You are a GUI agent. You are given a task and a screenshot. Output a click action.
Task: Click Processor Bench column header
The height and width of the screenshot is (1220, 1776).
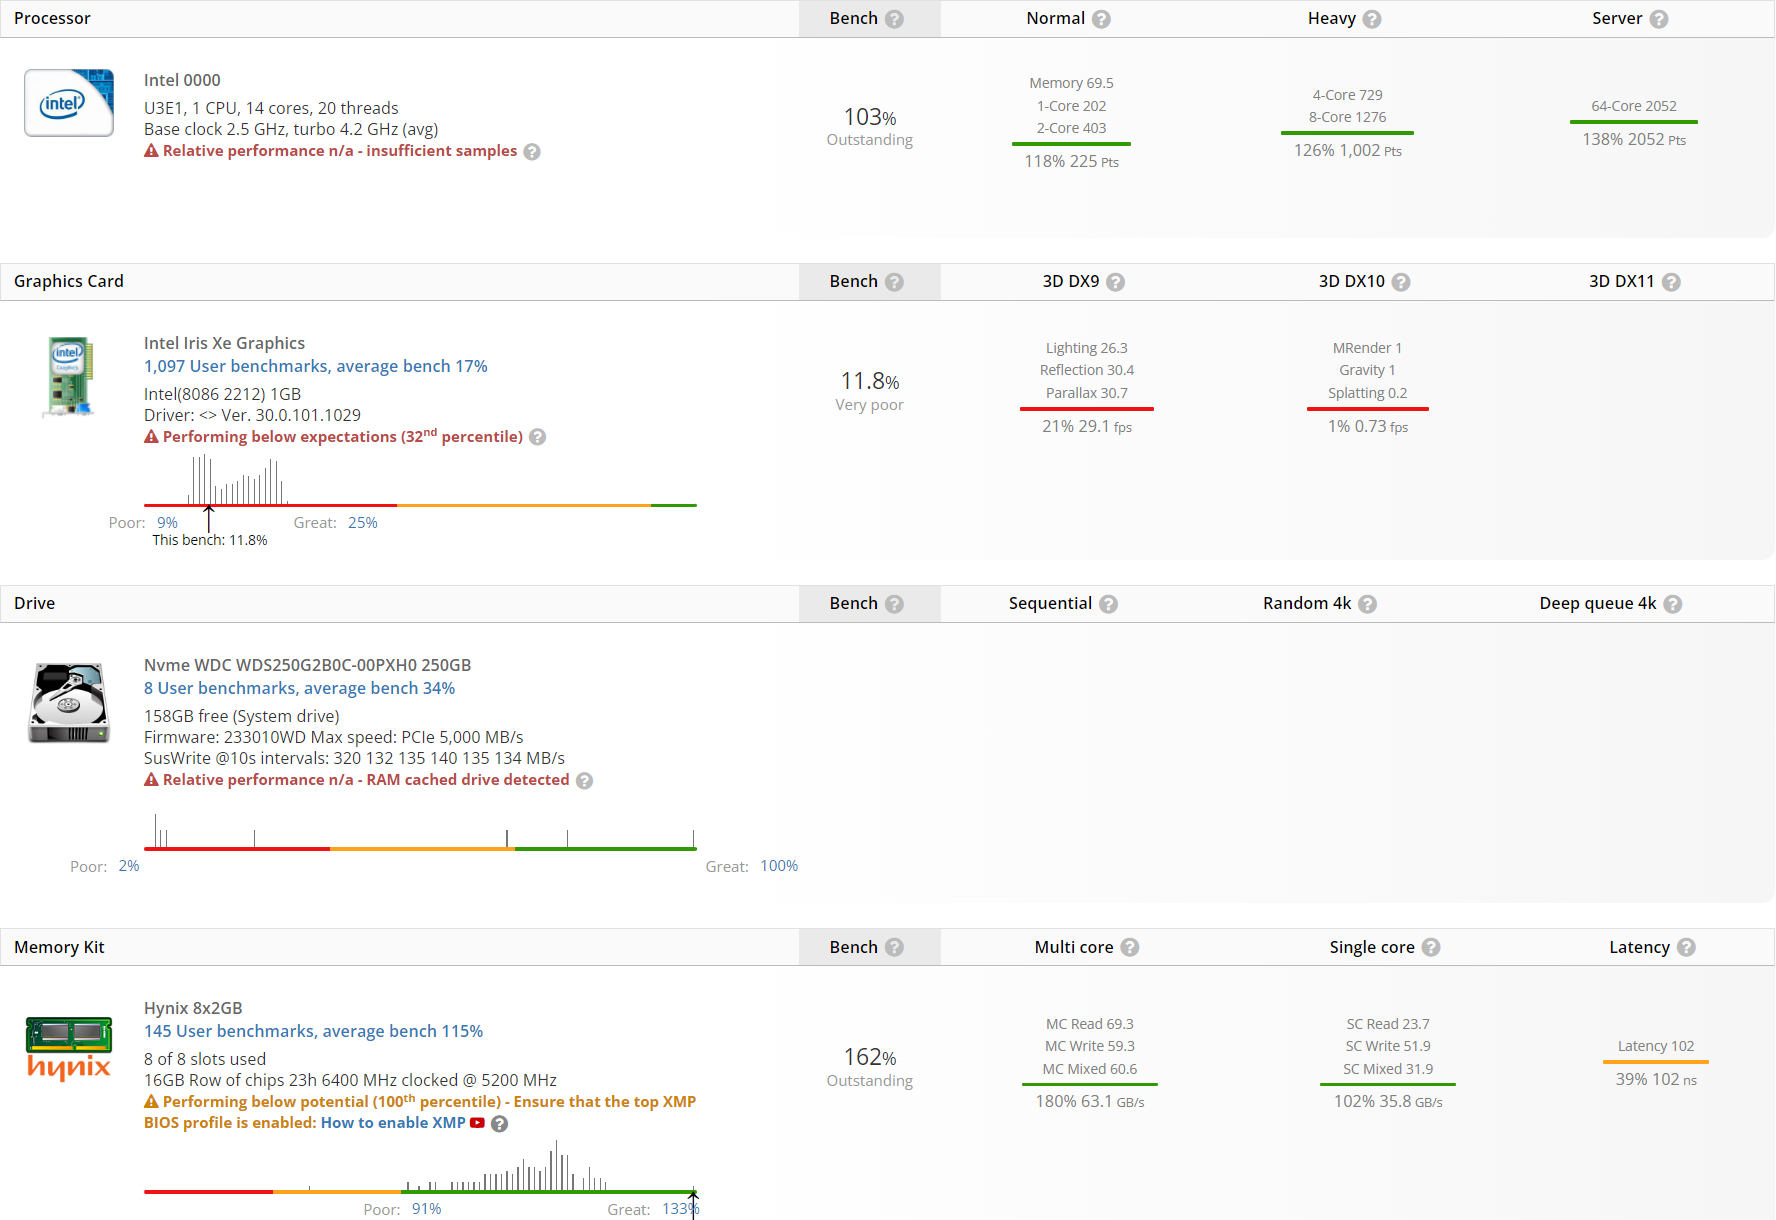869,19
